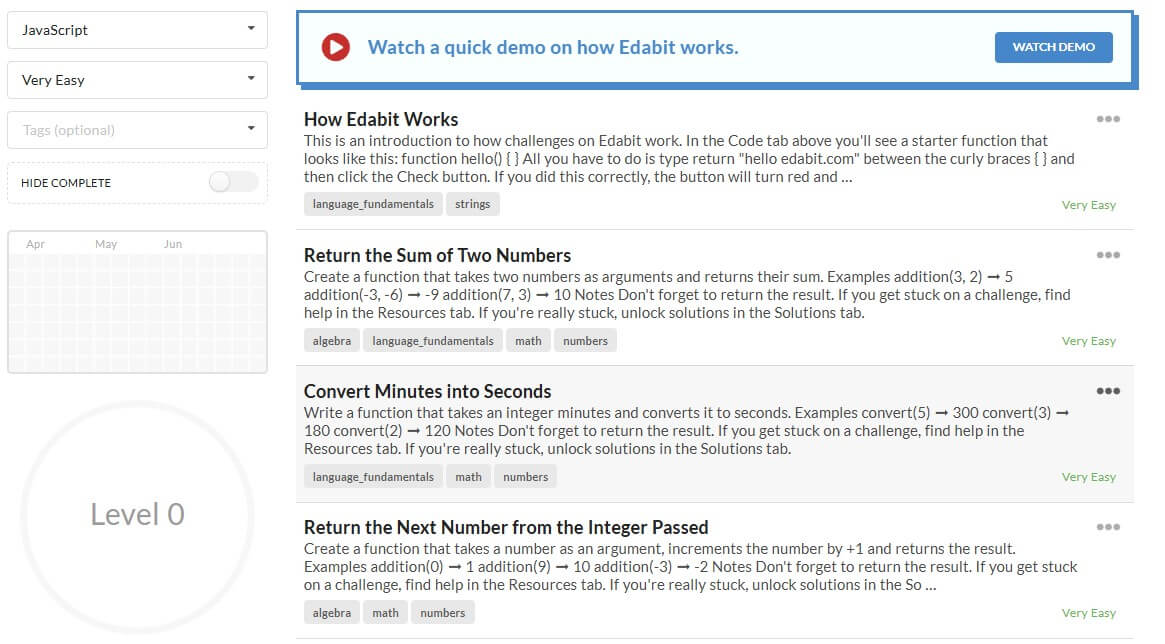Select the strings tag on How Edabit Works

[473, 204]
